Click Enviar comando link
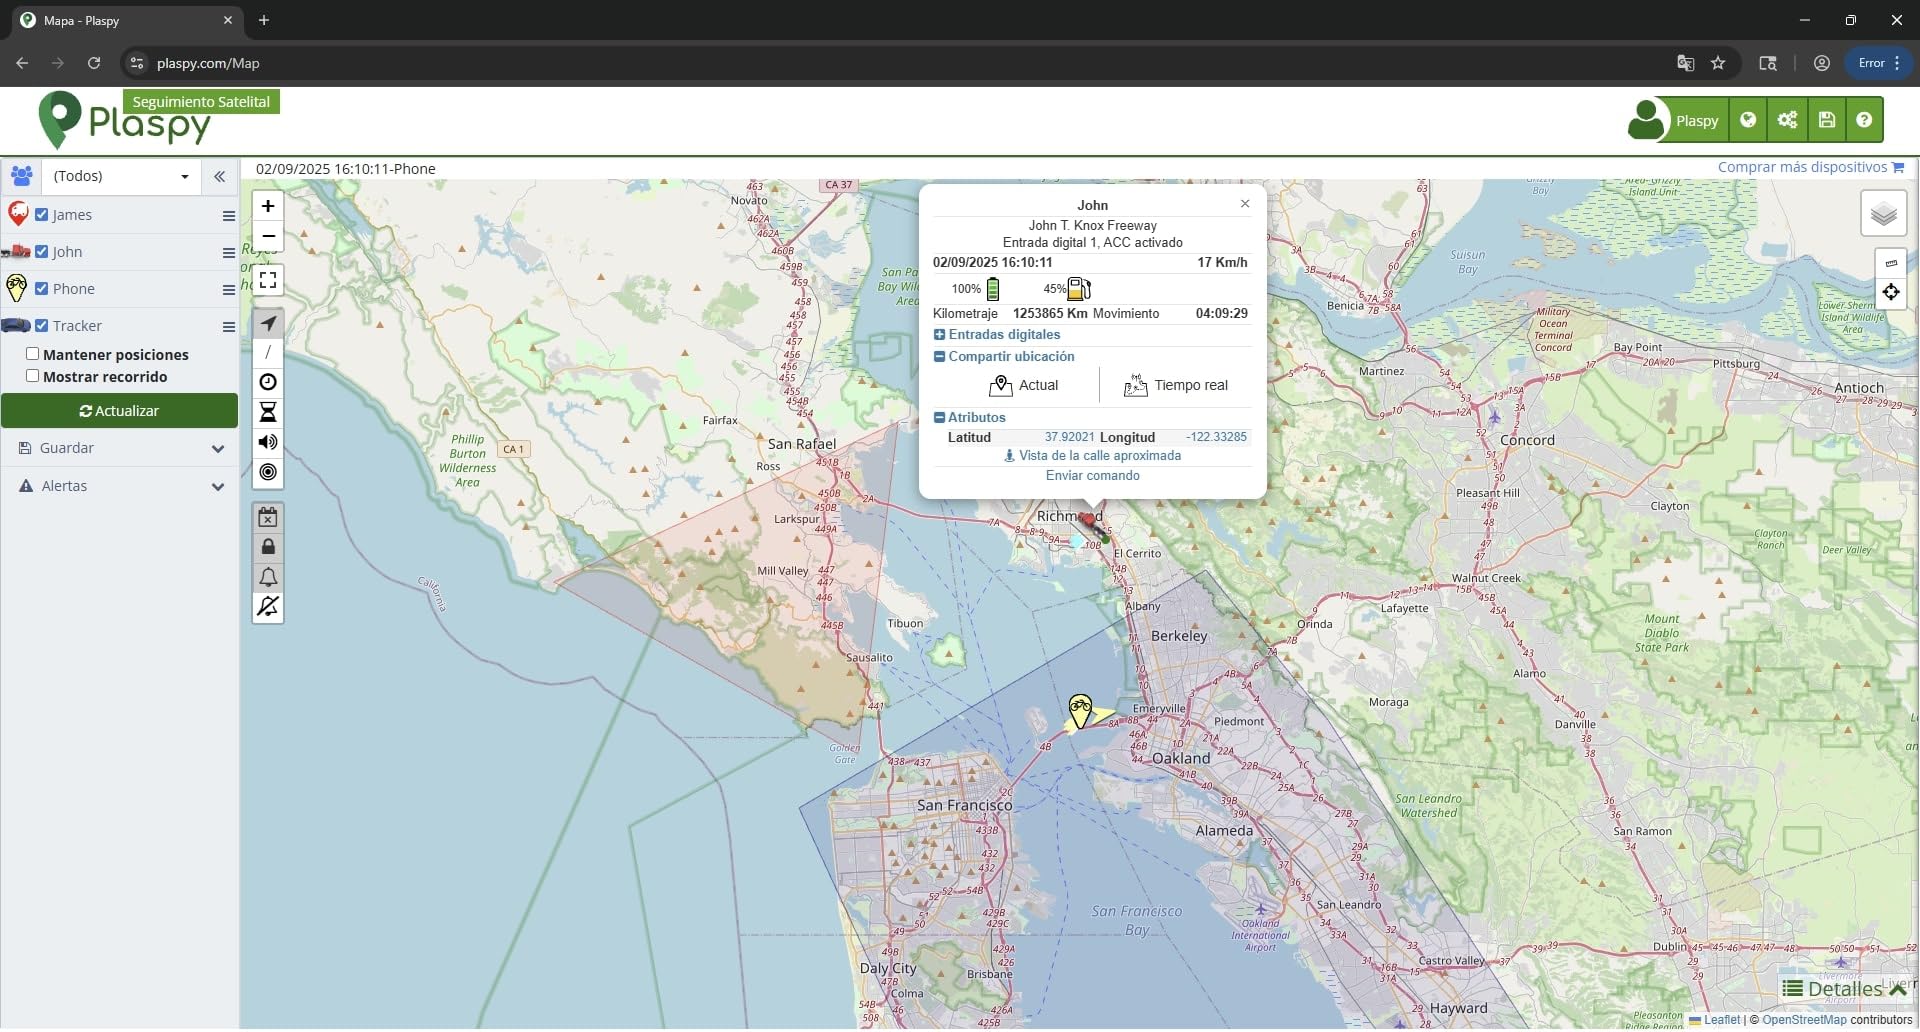 point(1092,476)
